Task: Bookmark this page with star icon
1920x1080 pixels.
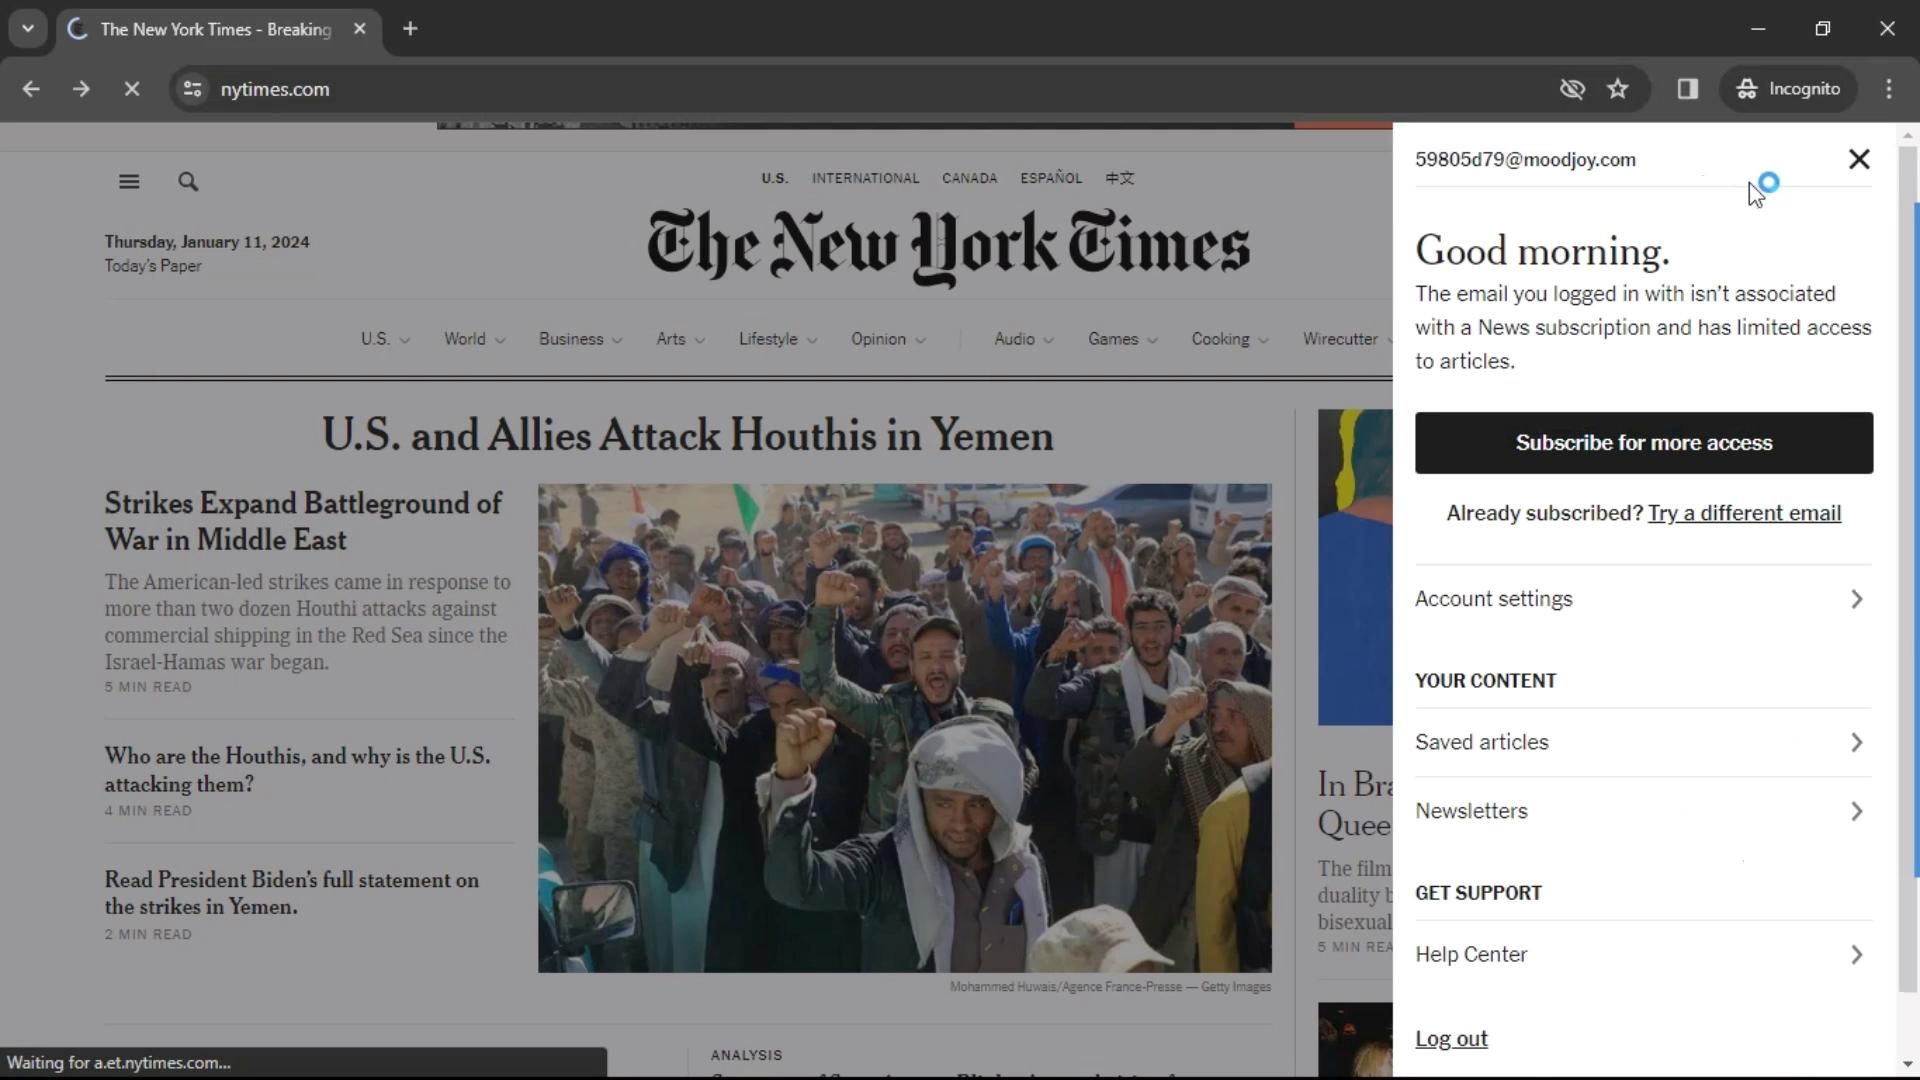Action: [x=1618, y=89]
